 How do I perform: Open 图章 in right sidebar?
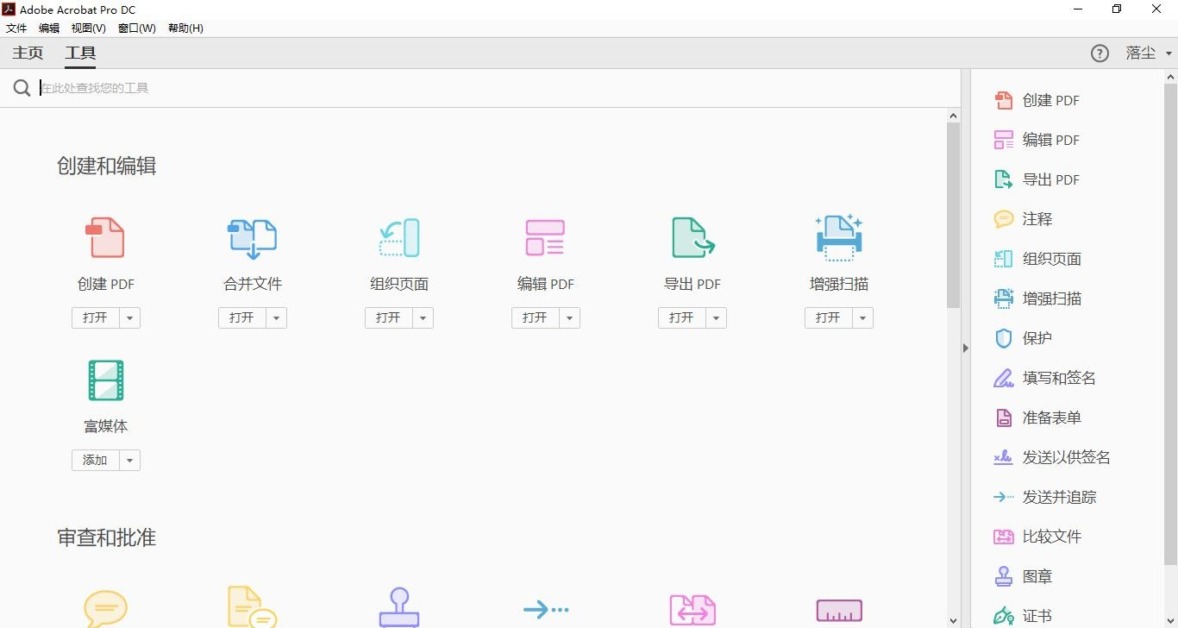1022,576
